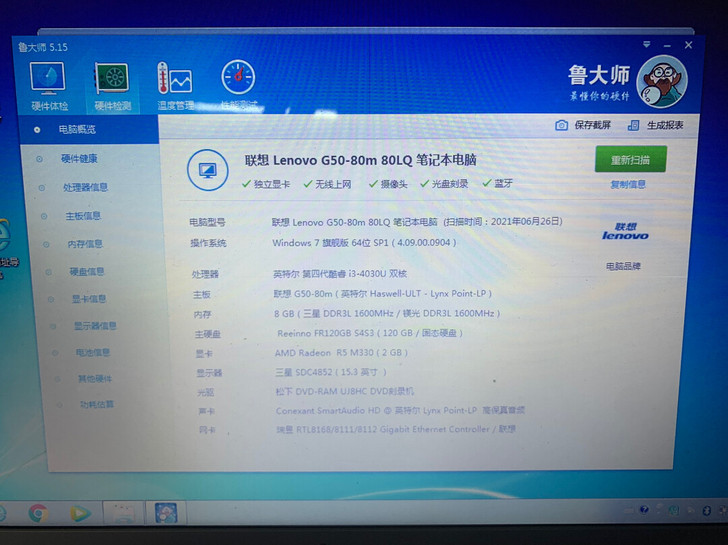Click the Windows 7 旗舰版 64位 SP1 value
The height and width of the screenshot is (545, 728).
364,243
